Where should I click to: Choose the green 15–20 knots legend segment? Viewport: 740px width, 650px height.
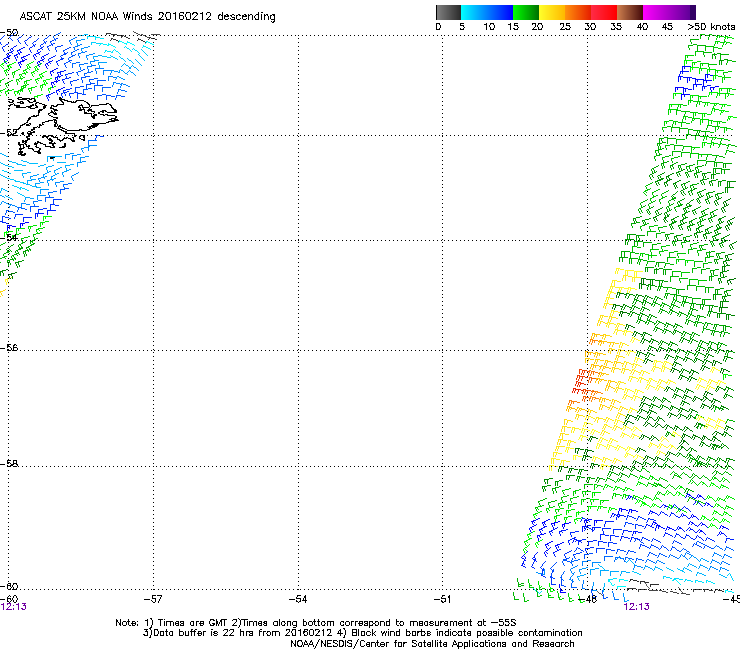pyautogui.click(x=526, y=12)
